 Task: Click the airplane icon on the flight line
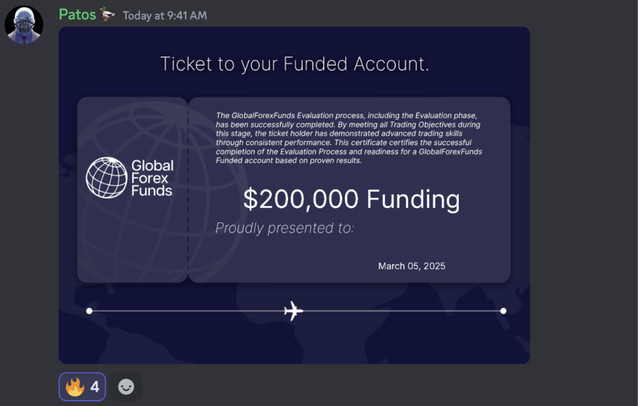pyautogui.click(x=293, y=311)
